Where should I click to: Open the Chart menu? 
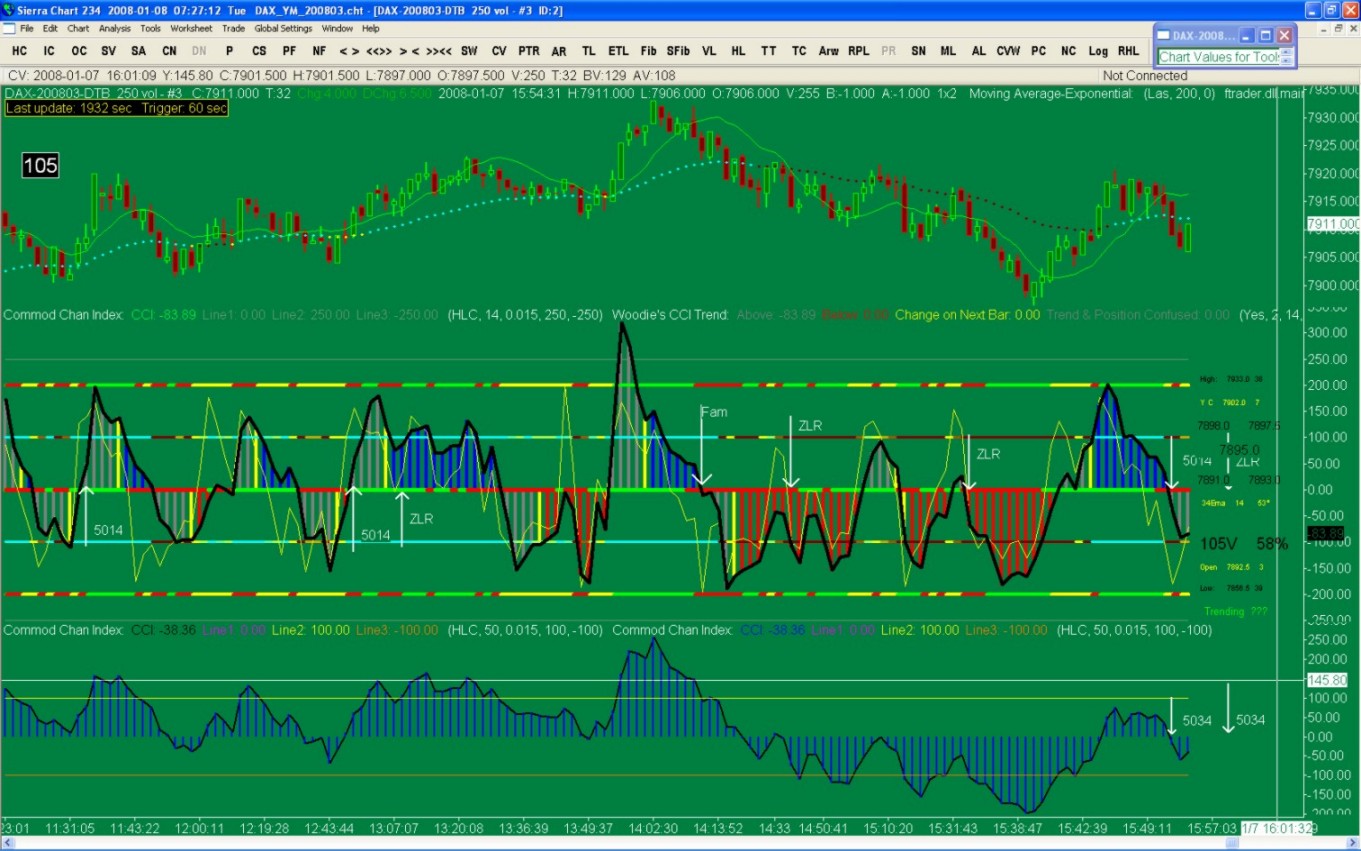79,29
